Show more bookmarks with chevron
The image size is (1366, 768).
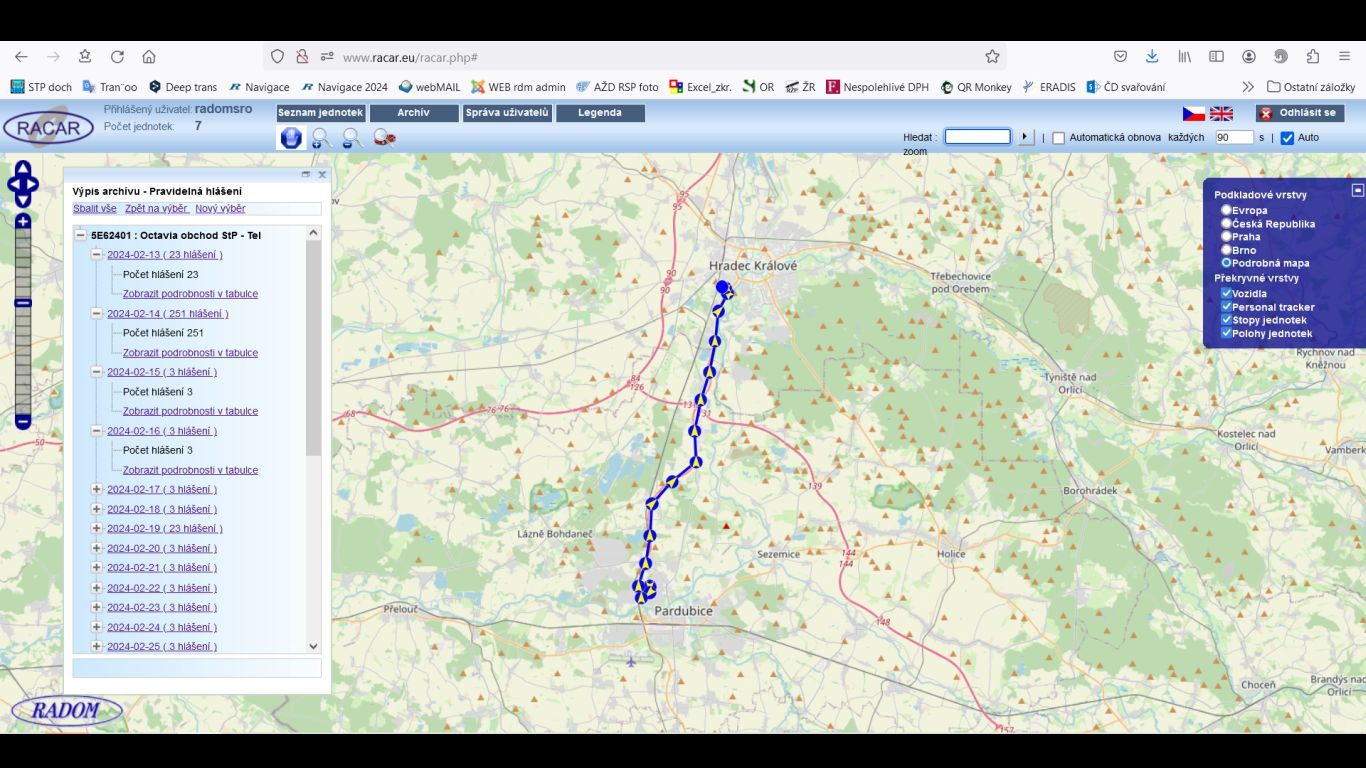[x=1248, y=87]
